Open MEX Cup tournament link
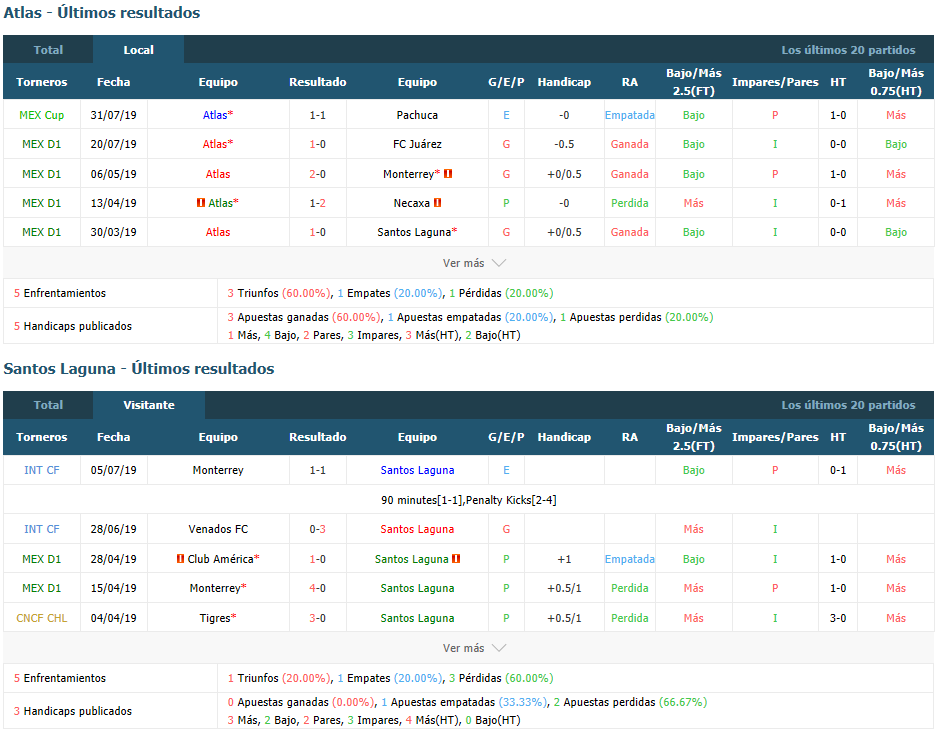Image resolution: width=940 pixels, height=733 pixels. 41,115
